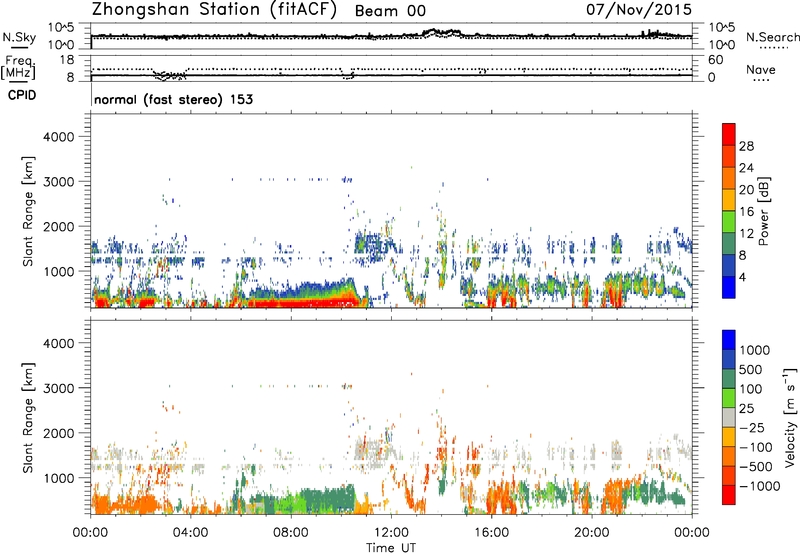Screen dimensions: 800x554
Task: Click the "4000" tick of the power panel
Action: 59,137
